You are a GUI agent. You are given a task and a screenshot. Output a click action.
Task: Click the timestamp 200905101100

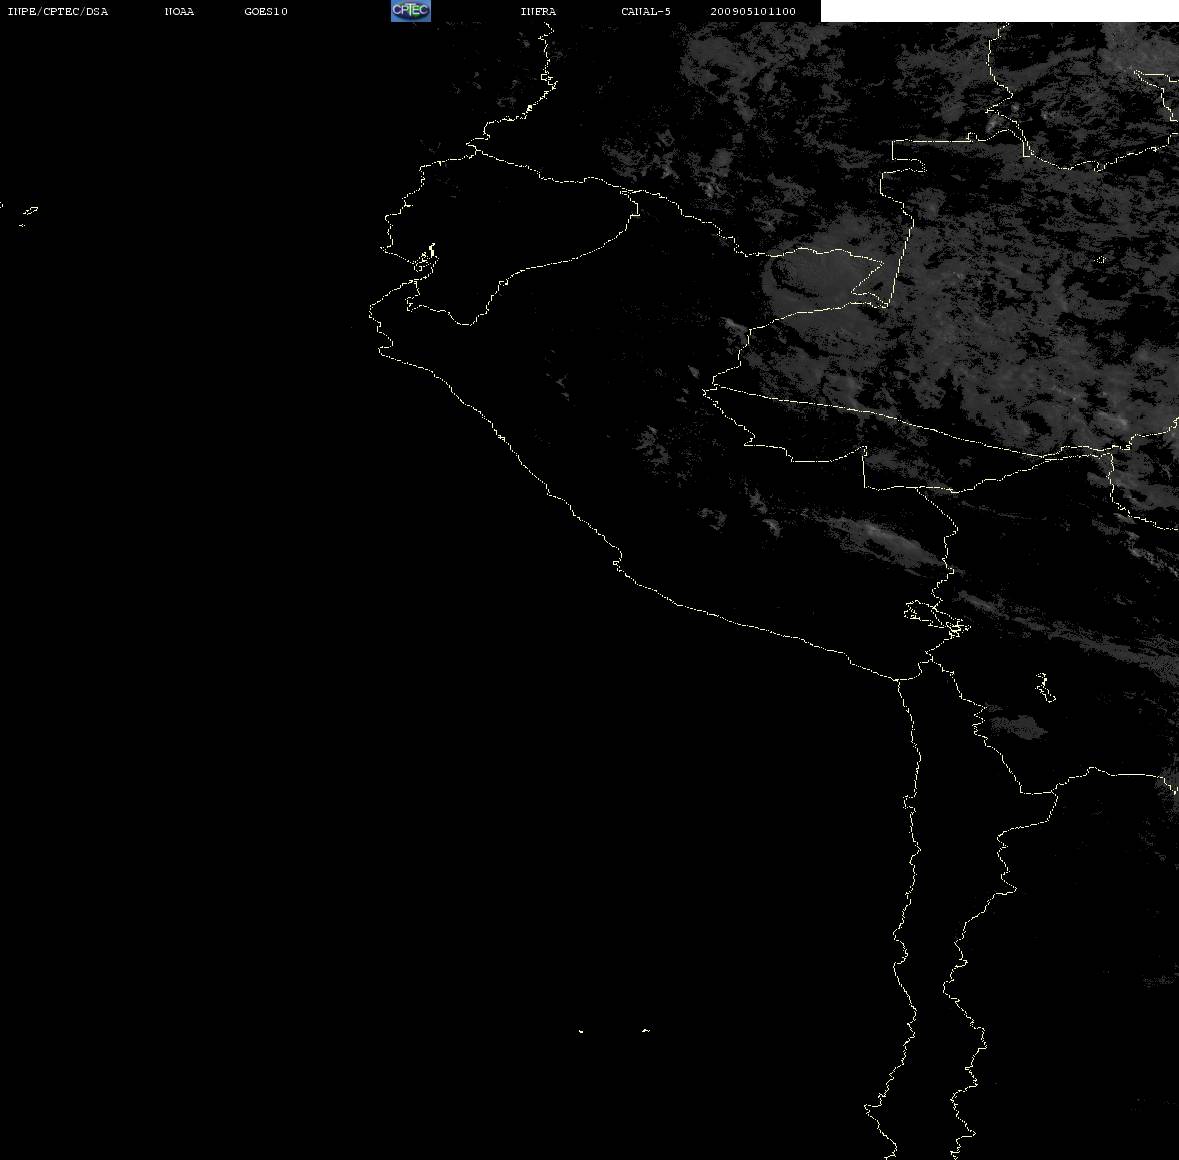[x=753, y=11]
